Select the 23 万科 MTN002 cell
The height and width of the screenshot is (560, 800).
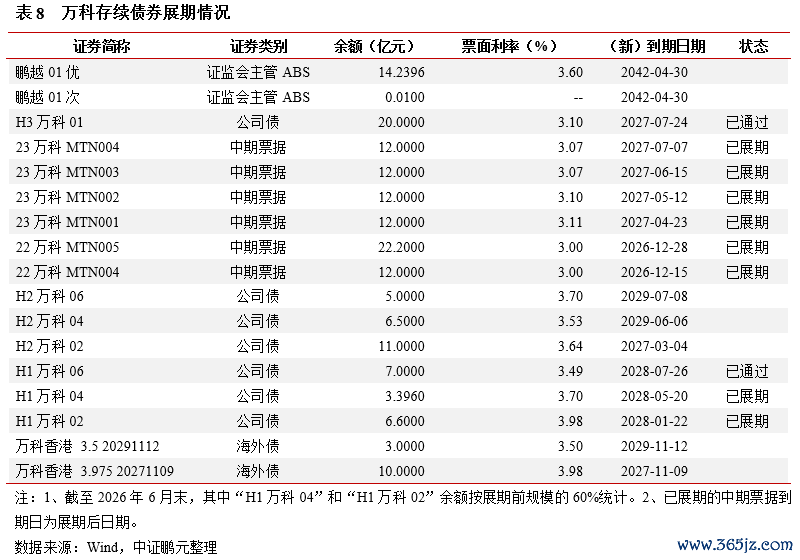(x=67, y=197)
